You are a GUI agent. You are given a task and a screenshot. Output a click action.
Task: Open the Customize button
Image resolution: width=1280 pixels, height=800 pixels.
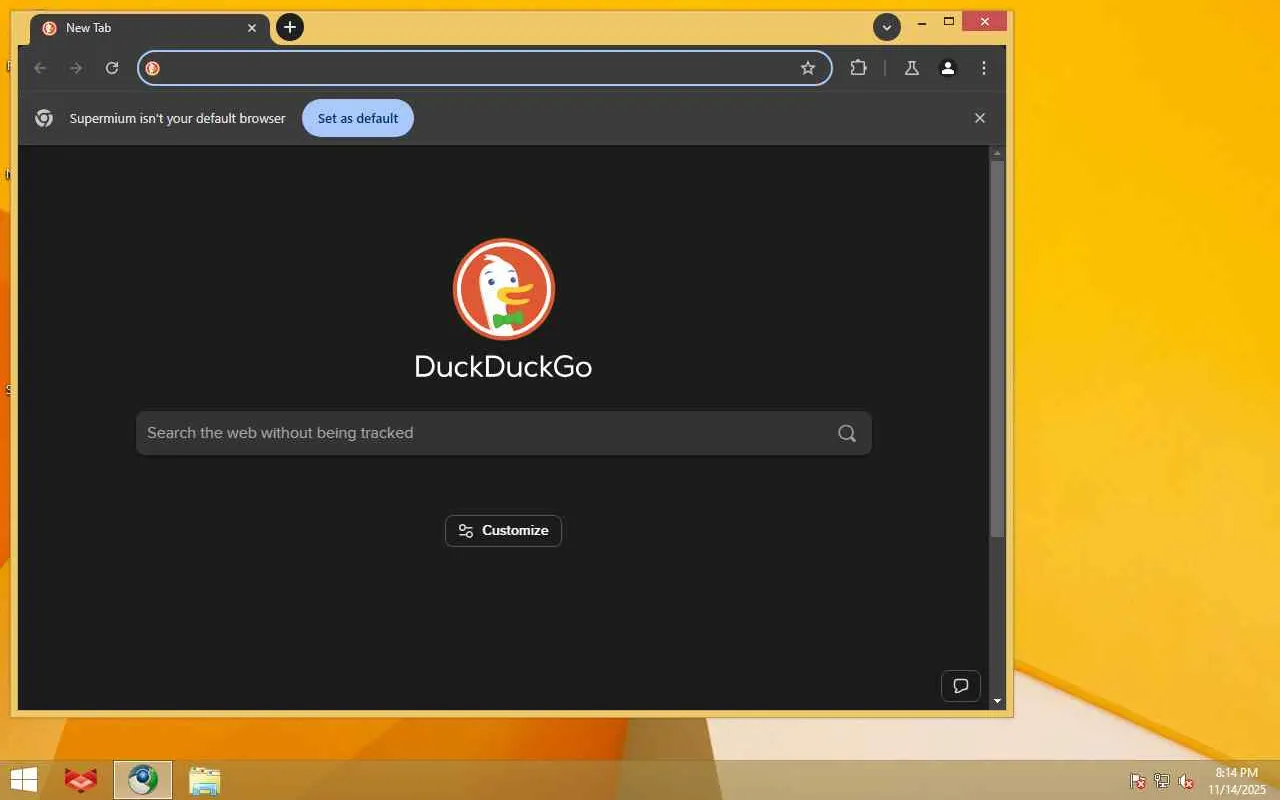[x=503, y=531]
